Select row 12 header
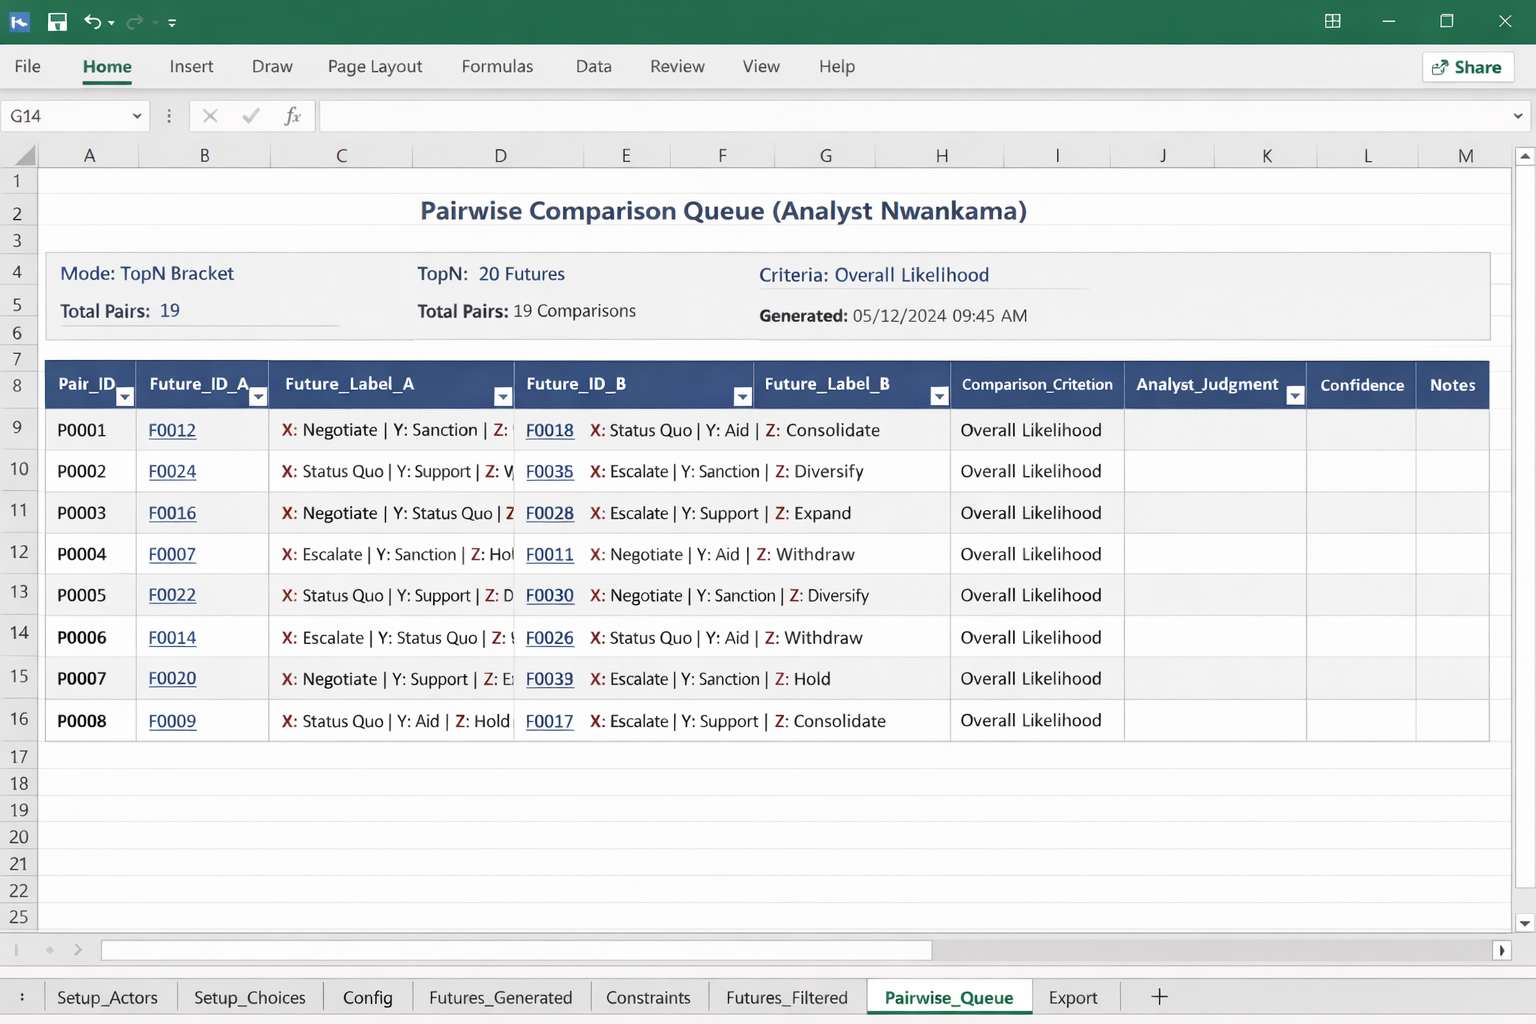The width and height of the screenshot is (1536, 1024). tap(19, 552)
